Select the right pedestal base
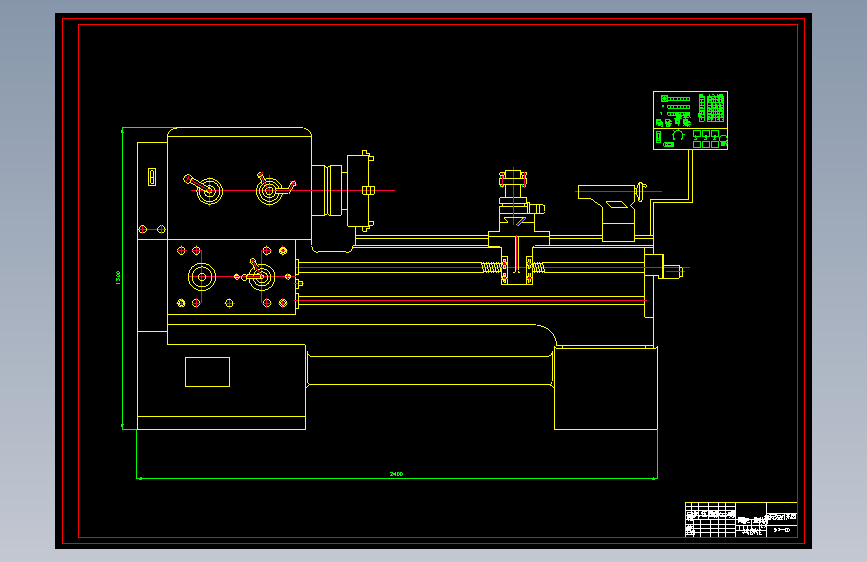Screen dimensions: 867x562 coord(606,388)
